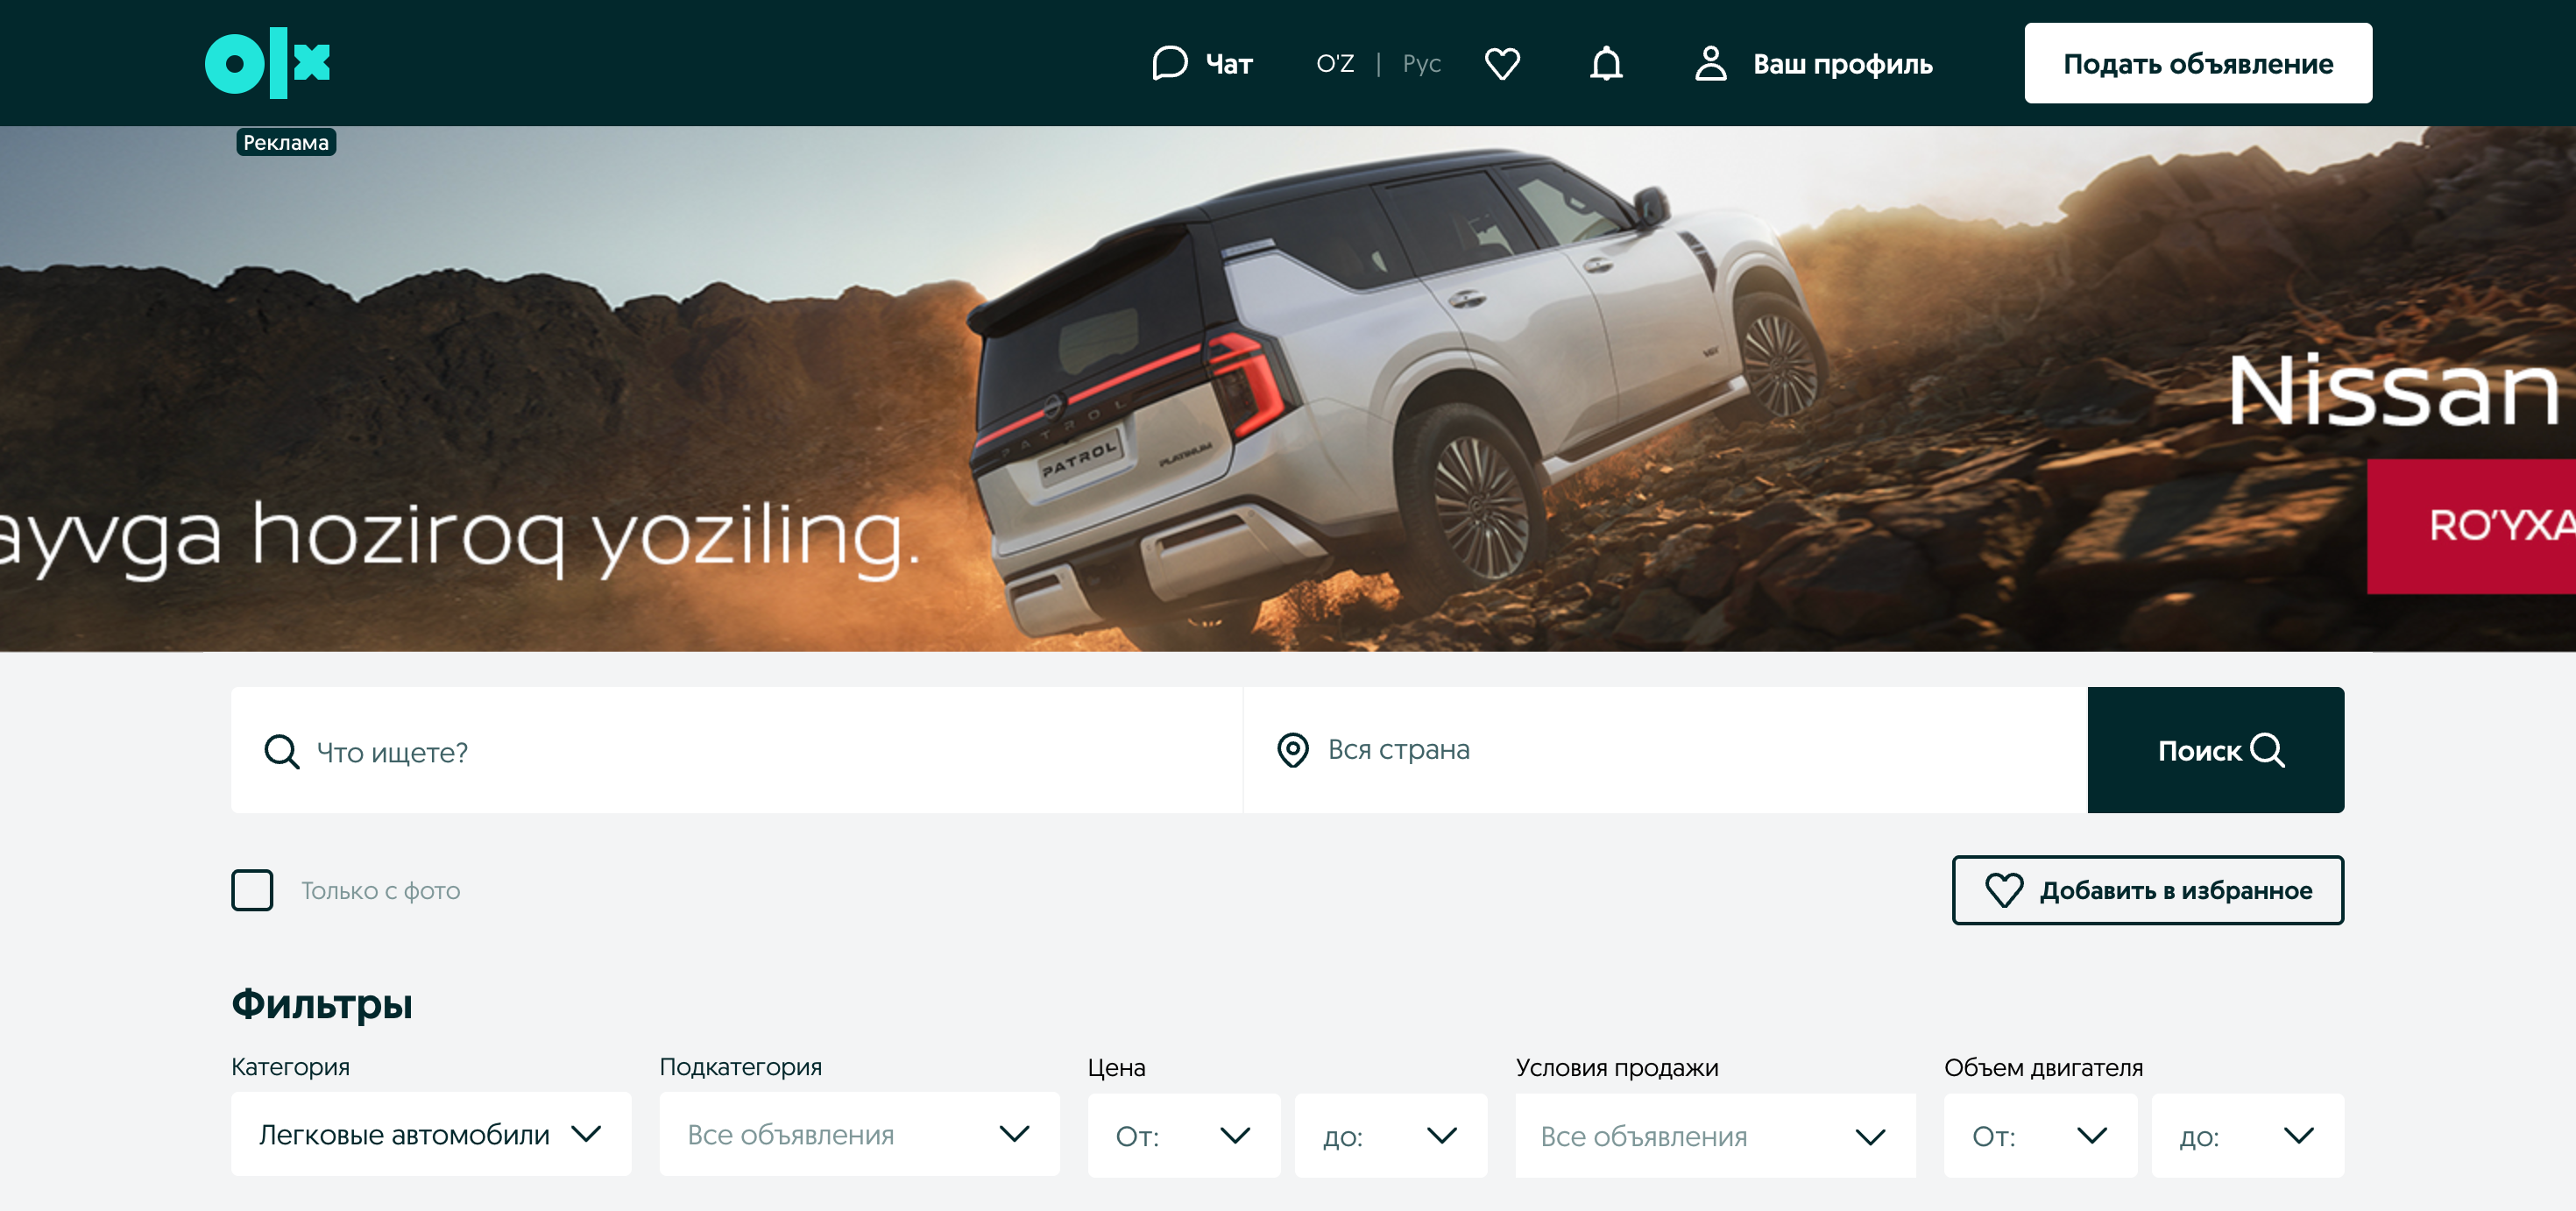Toggle the Только с фото checkbox

pyautogui.click(x=252, y=890)
